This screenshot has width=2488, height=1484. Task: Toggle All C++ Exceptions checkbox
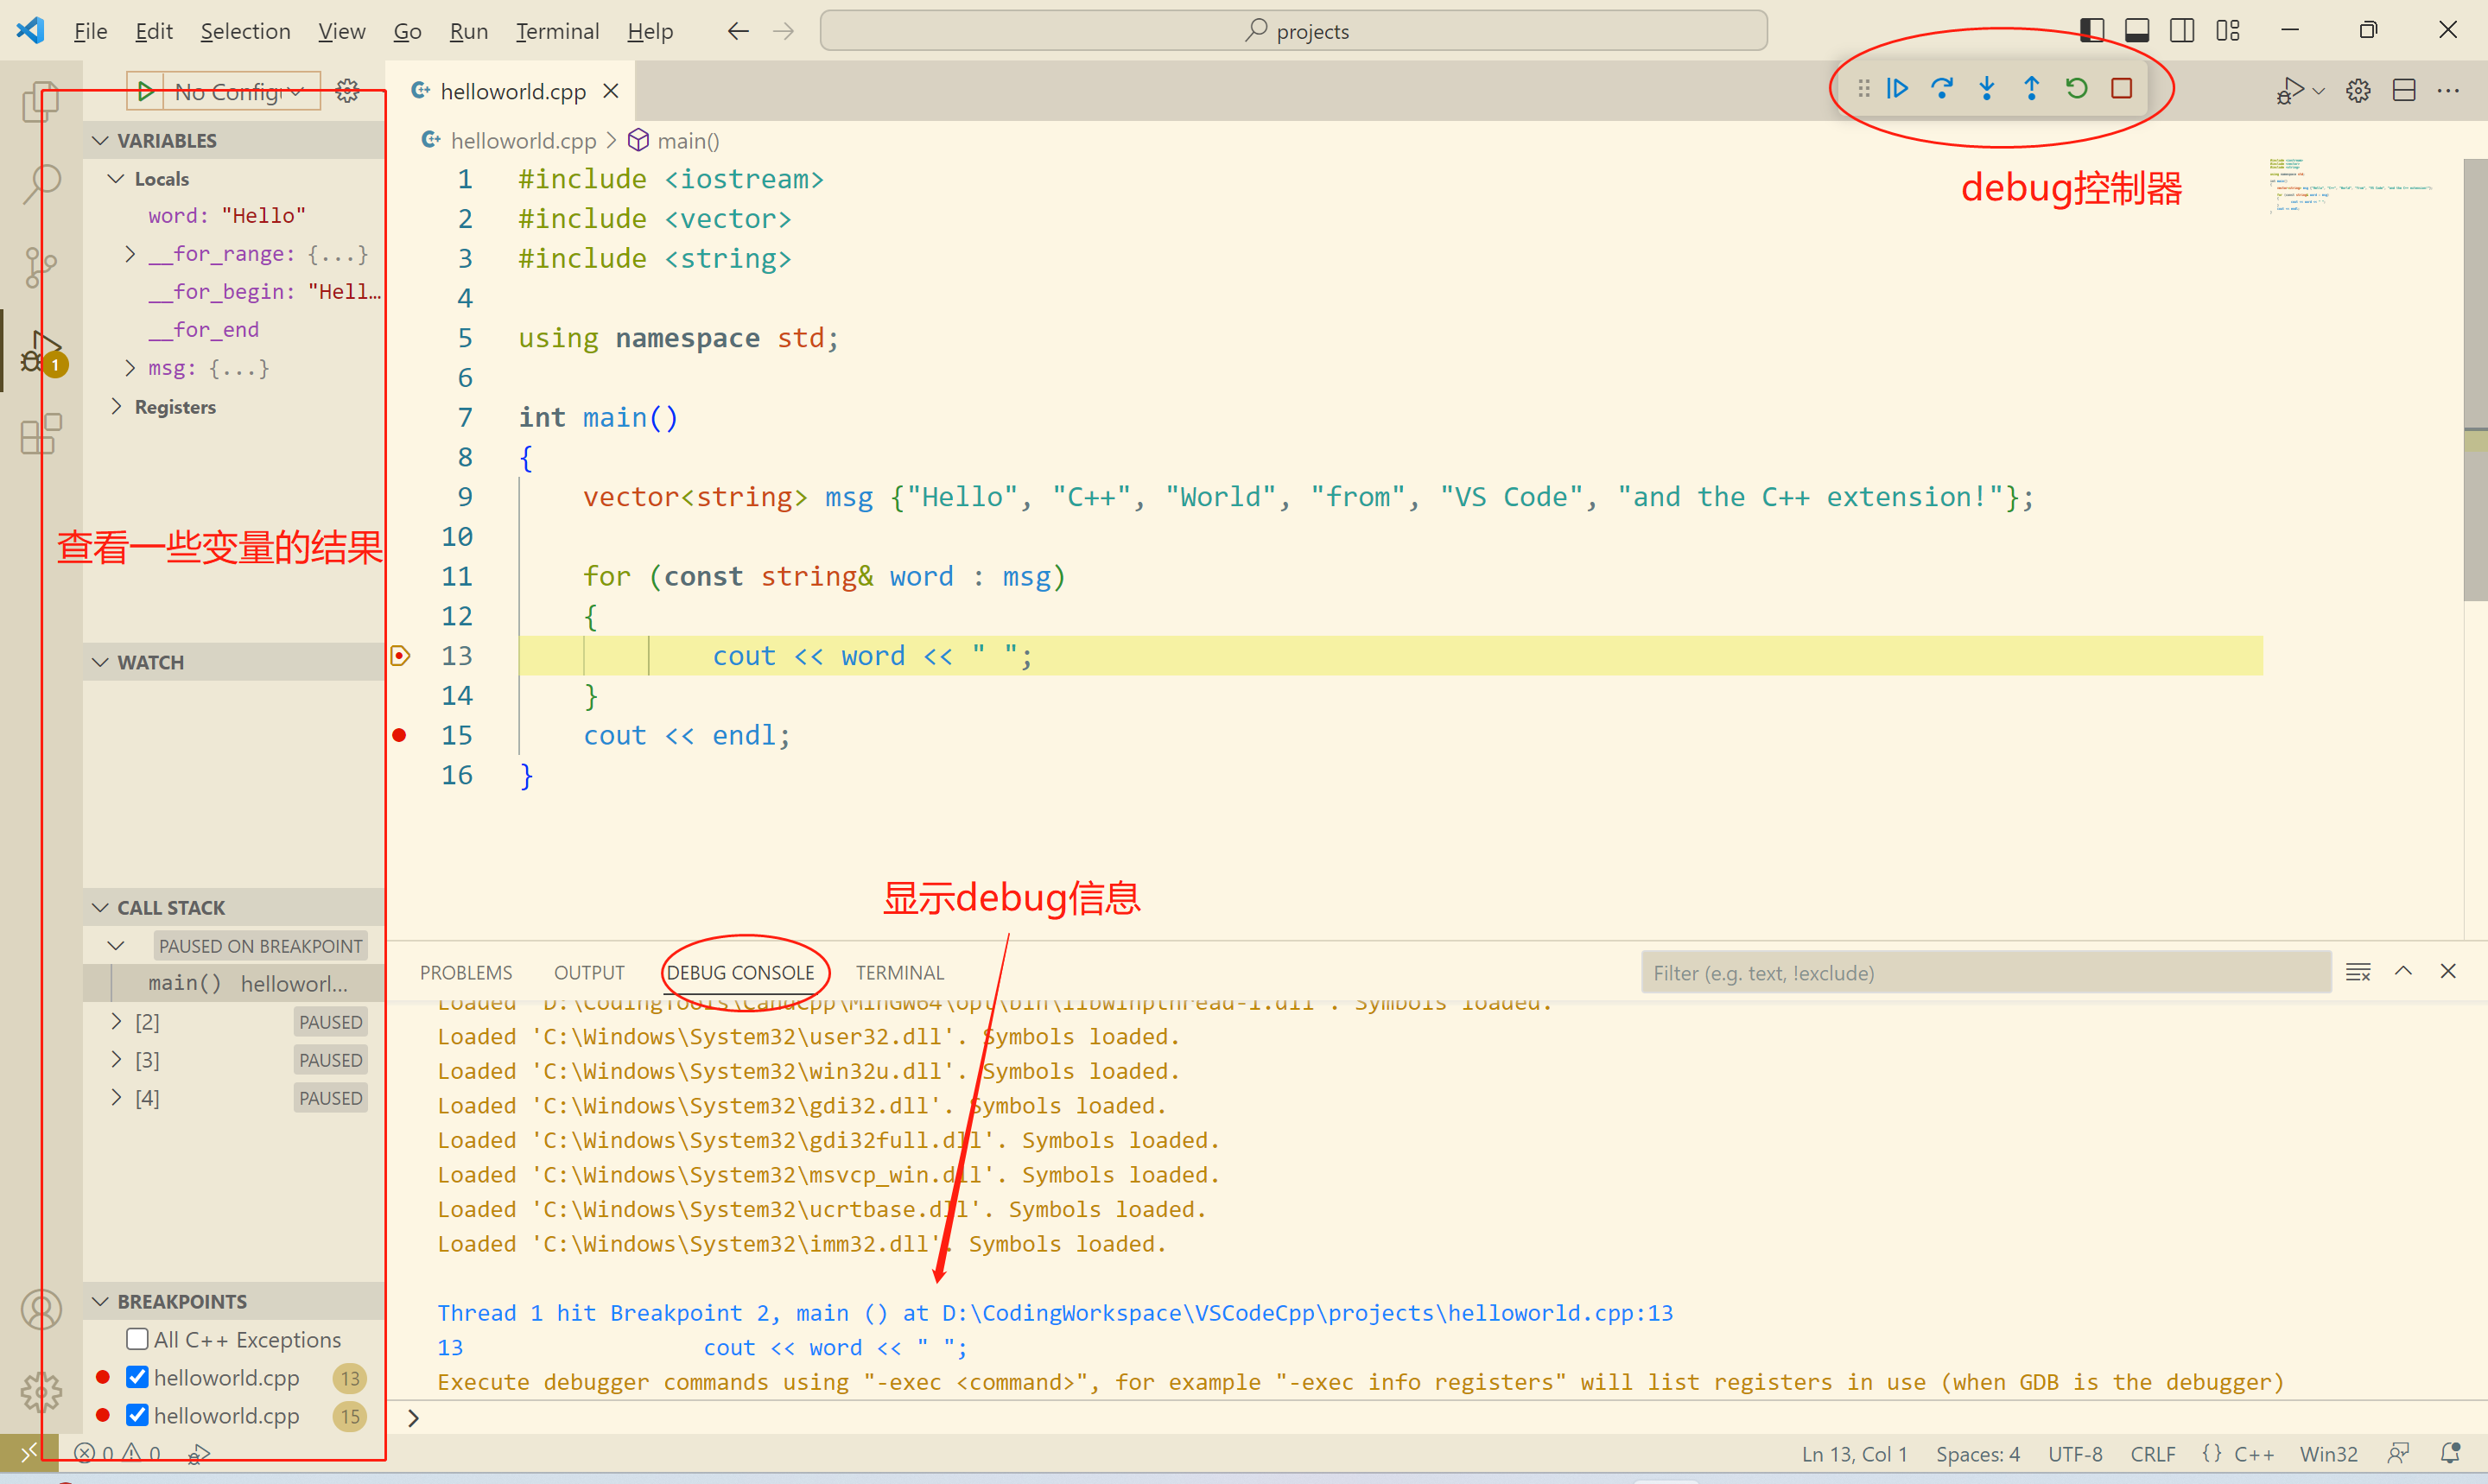(x=138, y=1339)
